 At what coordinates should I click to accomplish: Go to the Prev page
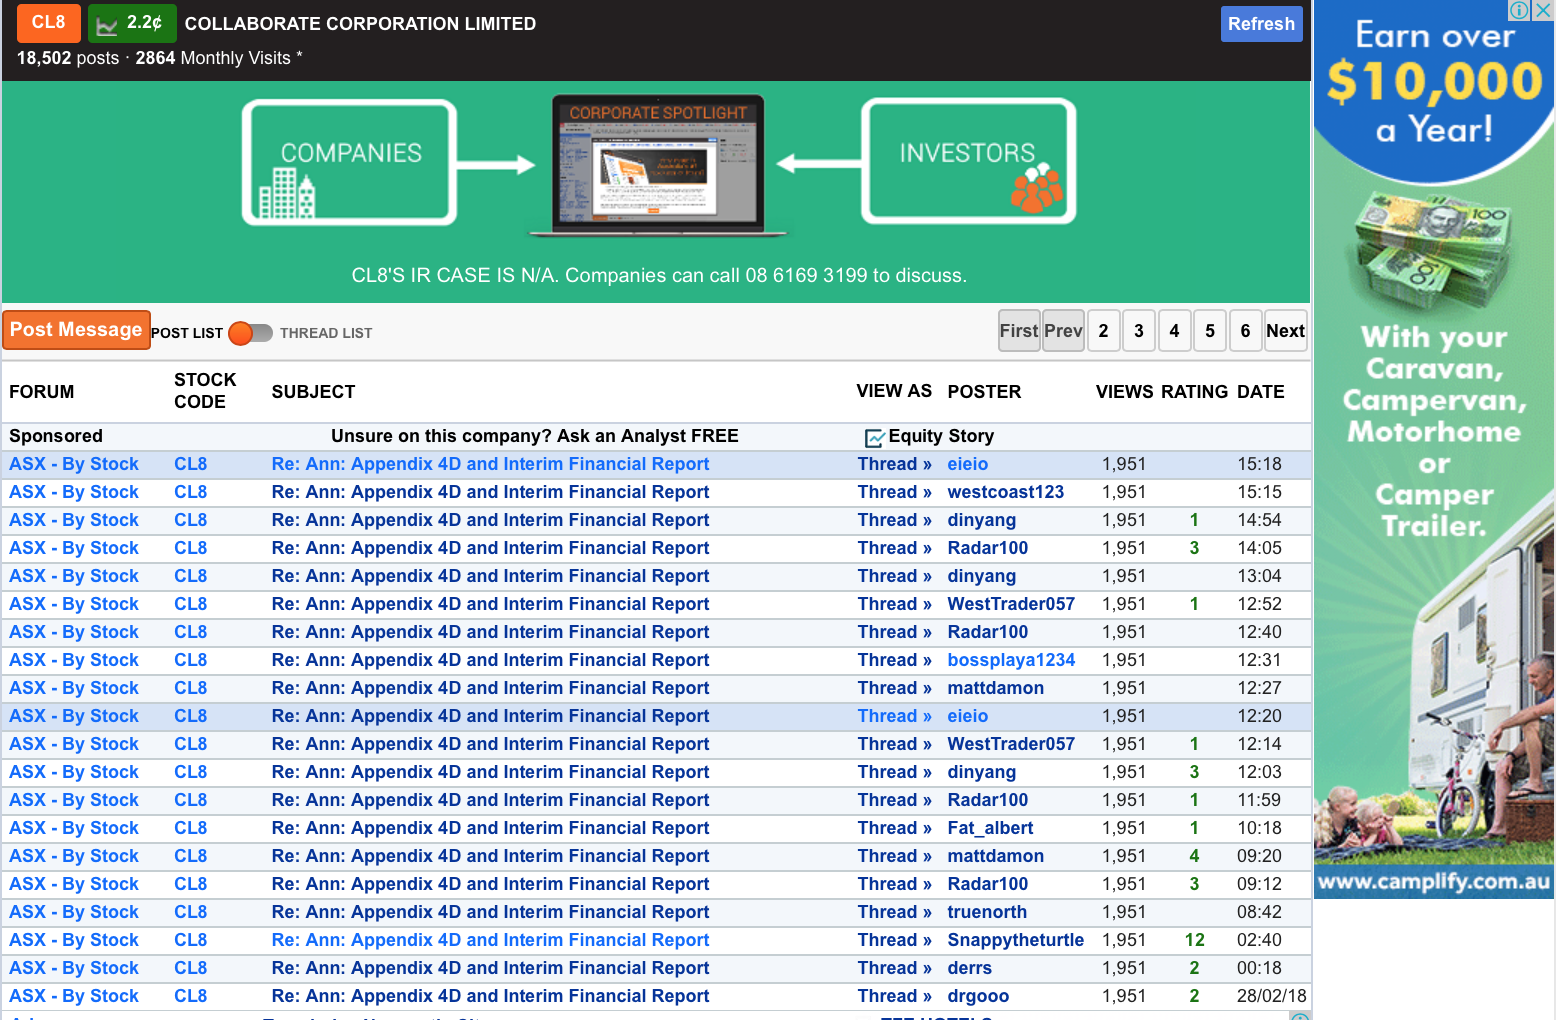(x=1063, y=331)
